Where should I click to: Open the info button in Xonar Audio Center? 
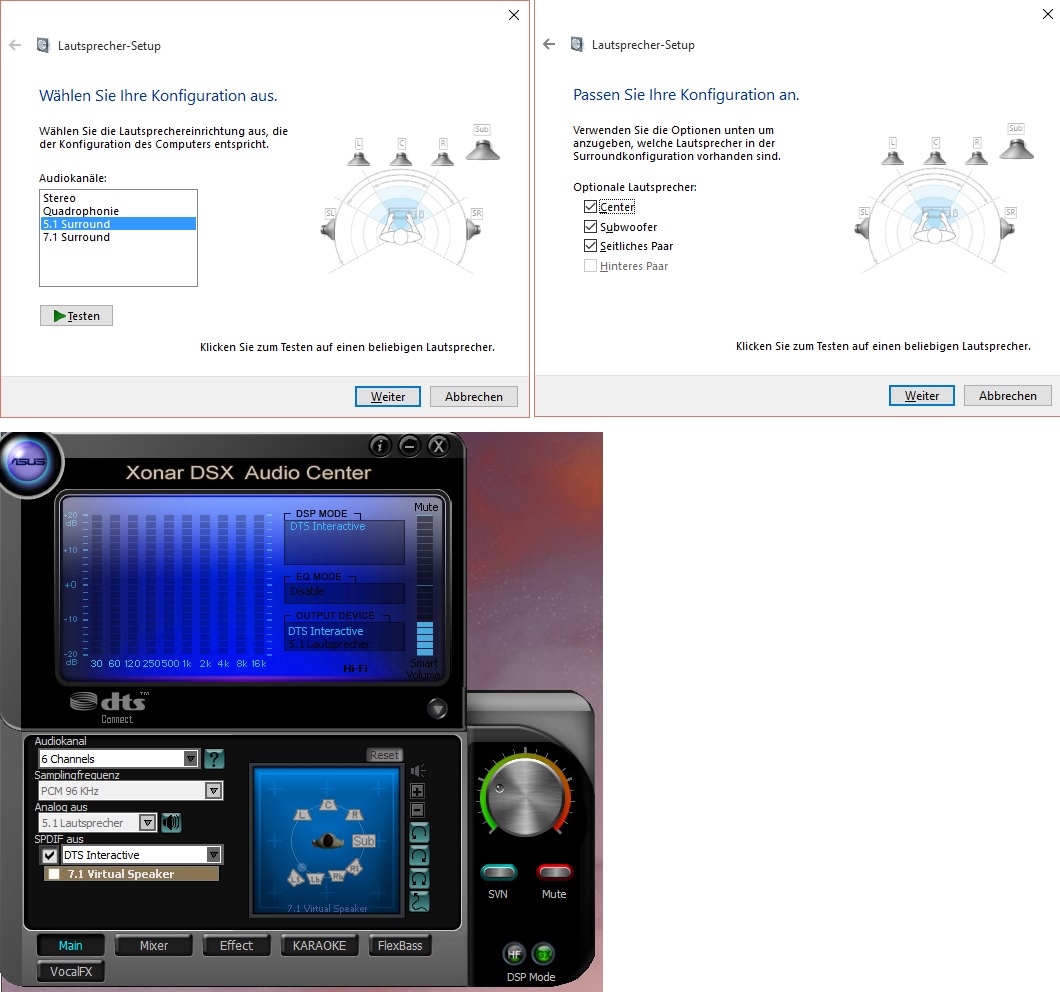(x=380, y=446)
